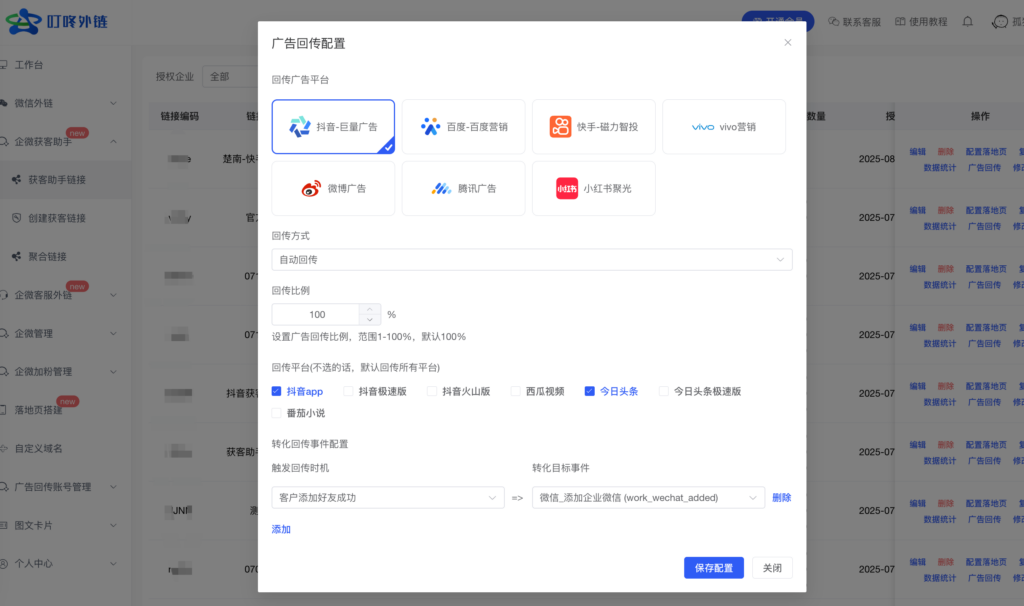Uncheck the 今日头条 checkbox
This screenshot has width=1024, height=606.
(590, 392)
